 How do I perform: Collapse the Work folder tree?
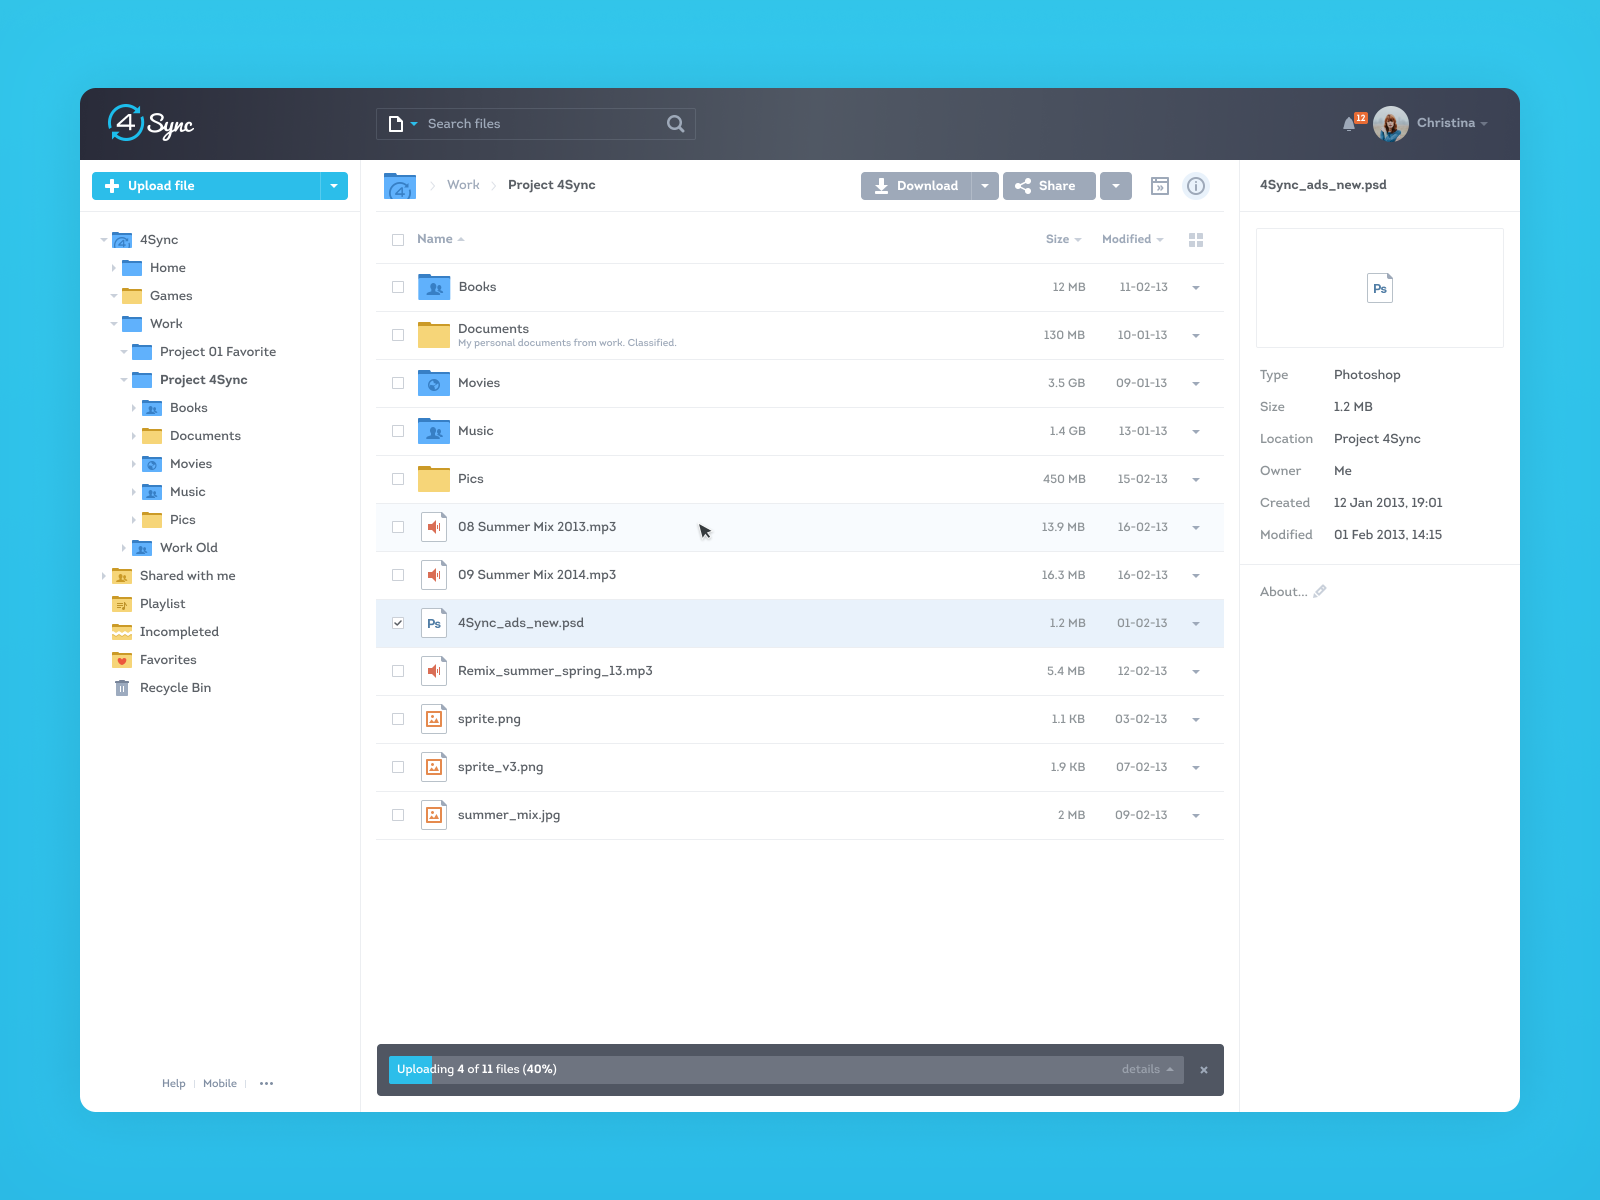coord(113,323)
